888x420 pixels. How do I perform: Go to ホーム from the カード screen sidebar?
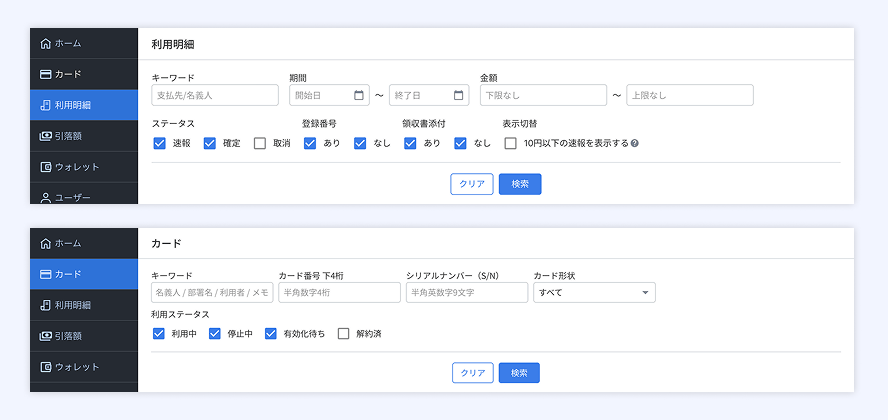click(x=68, y=243)
